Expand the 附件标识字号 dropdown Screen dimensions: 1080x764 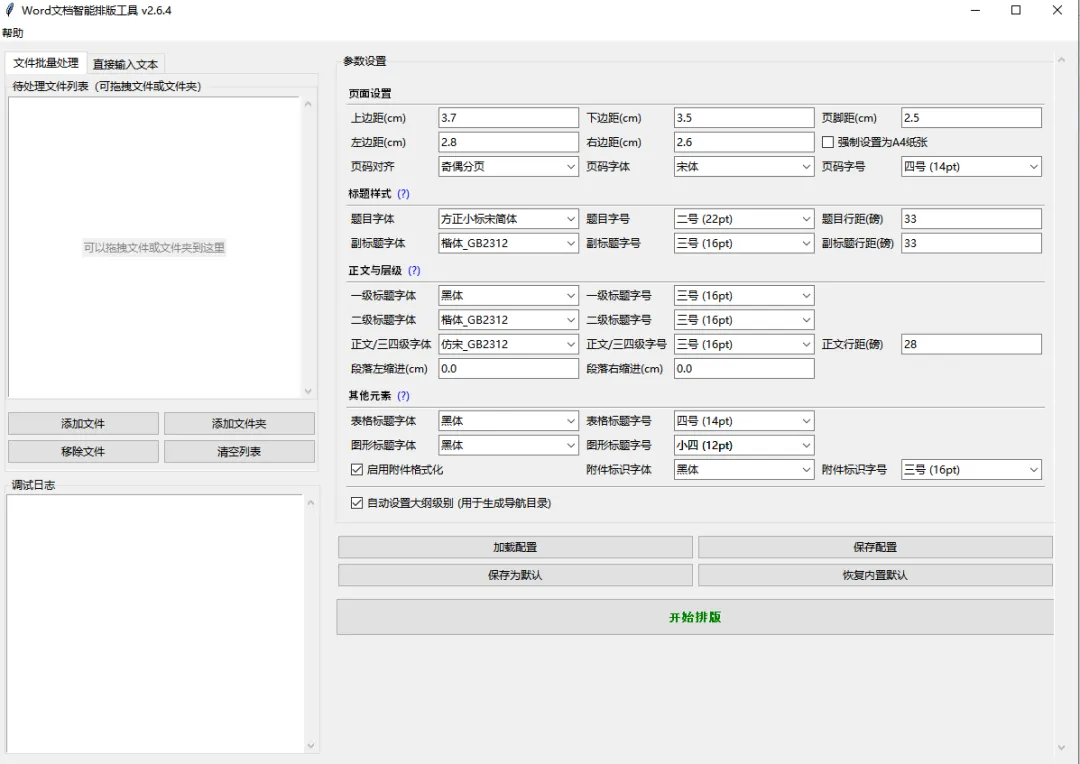[x=971, y=470]
